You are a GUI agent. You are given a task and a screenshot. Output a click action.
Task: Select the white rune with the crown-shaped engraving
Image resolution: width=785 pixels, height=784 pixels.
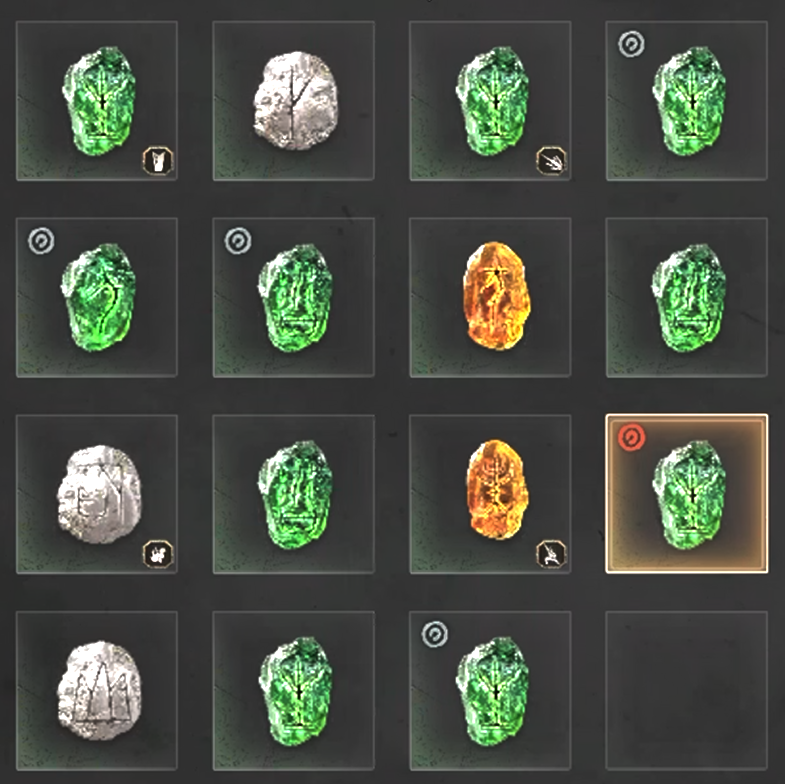[x=99, y=690]
